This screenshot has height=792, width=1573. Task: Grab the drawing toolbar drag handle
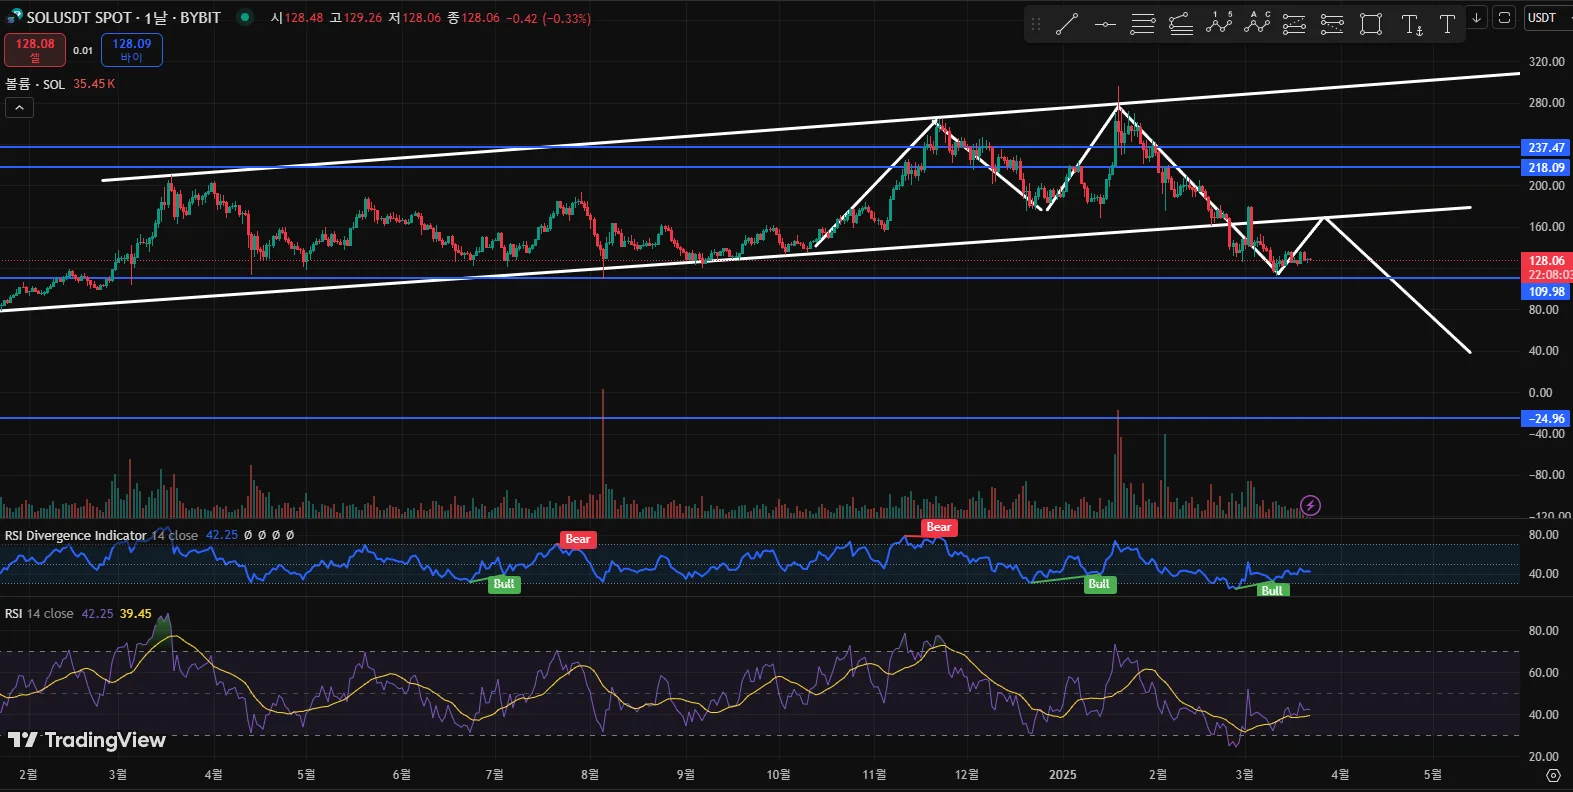point(1036,24)
